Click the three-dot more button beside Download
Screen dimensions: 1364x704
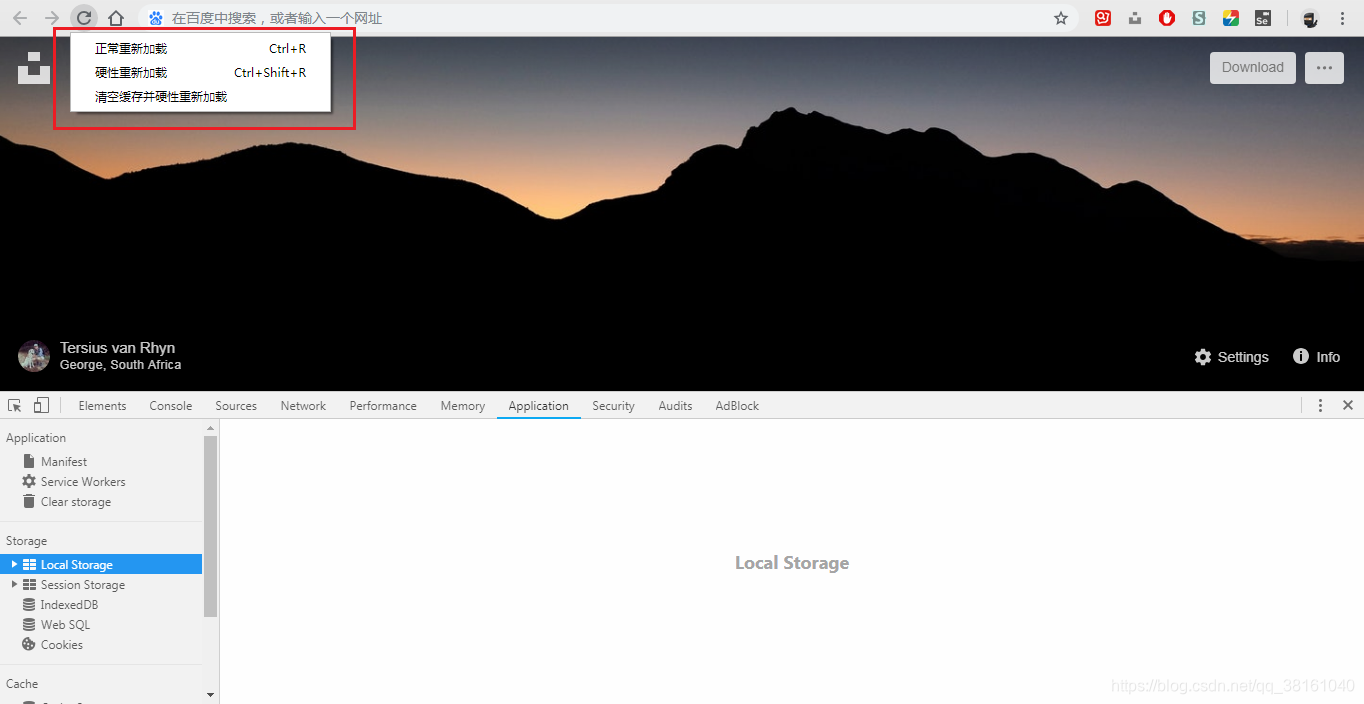pos(1324,68)
